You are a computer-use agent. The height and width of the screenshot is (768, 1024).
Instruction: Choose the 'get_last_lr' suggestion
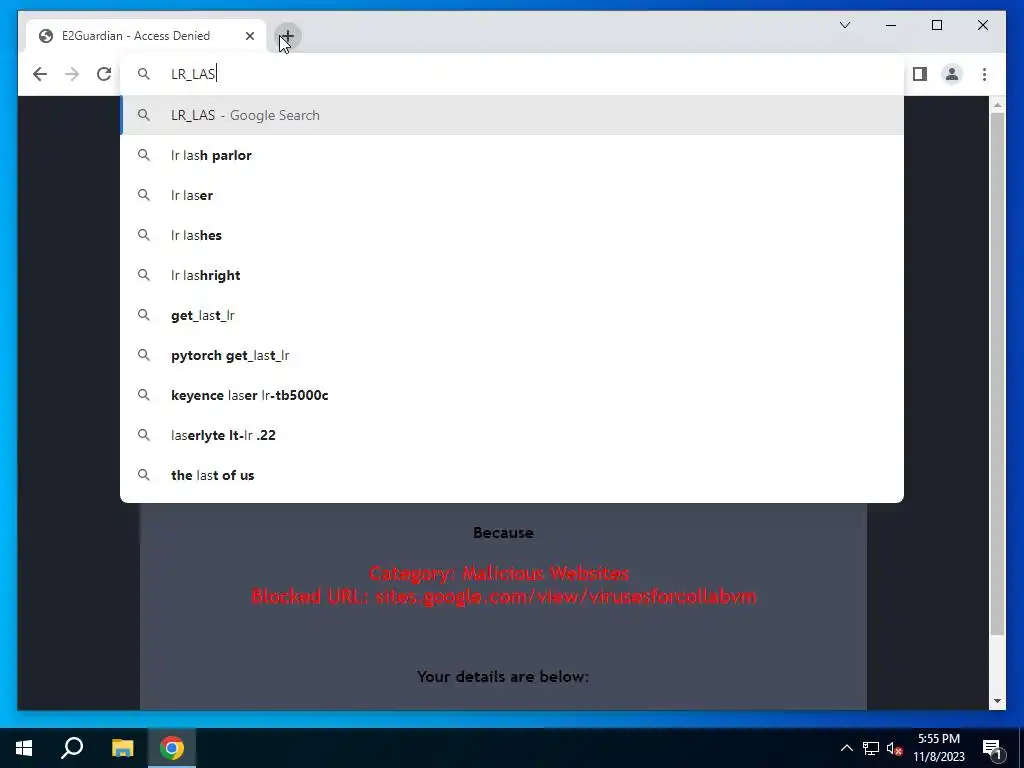point(512,315)
